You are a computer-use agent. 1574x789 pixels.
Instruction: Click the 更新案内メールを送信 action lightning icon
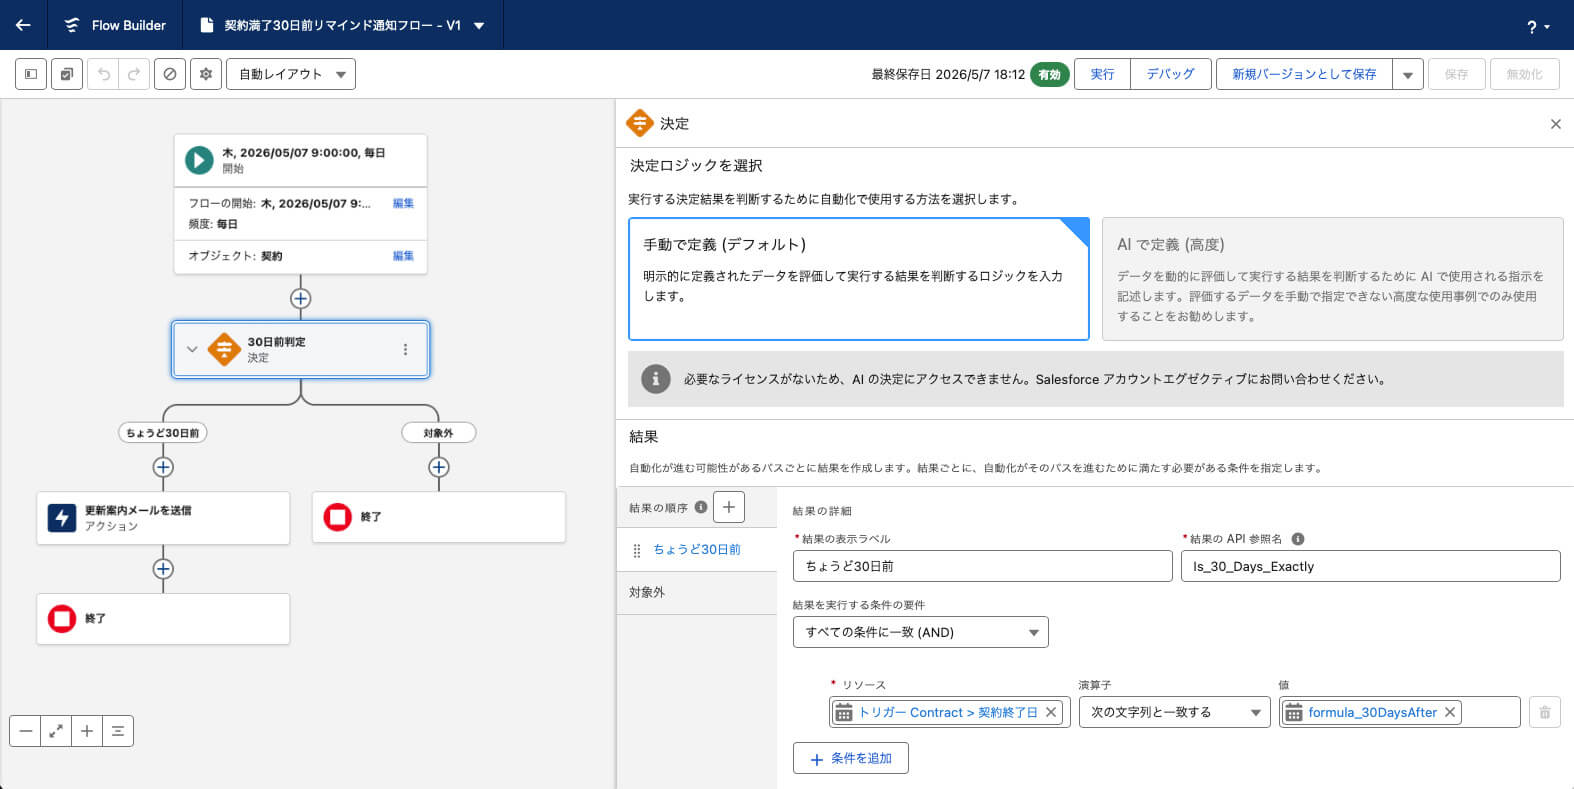(x=62, y=517)
